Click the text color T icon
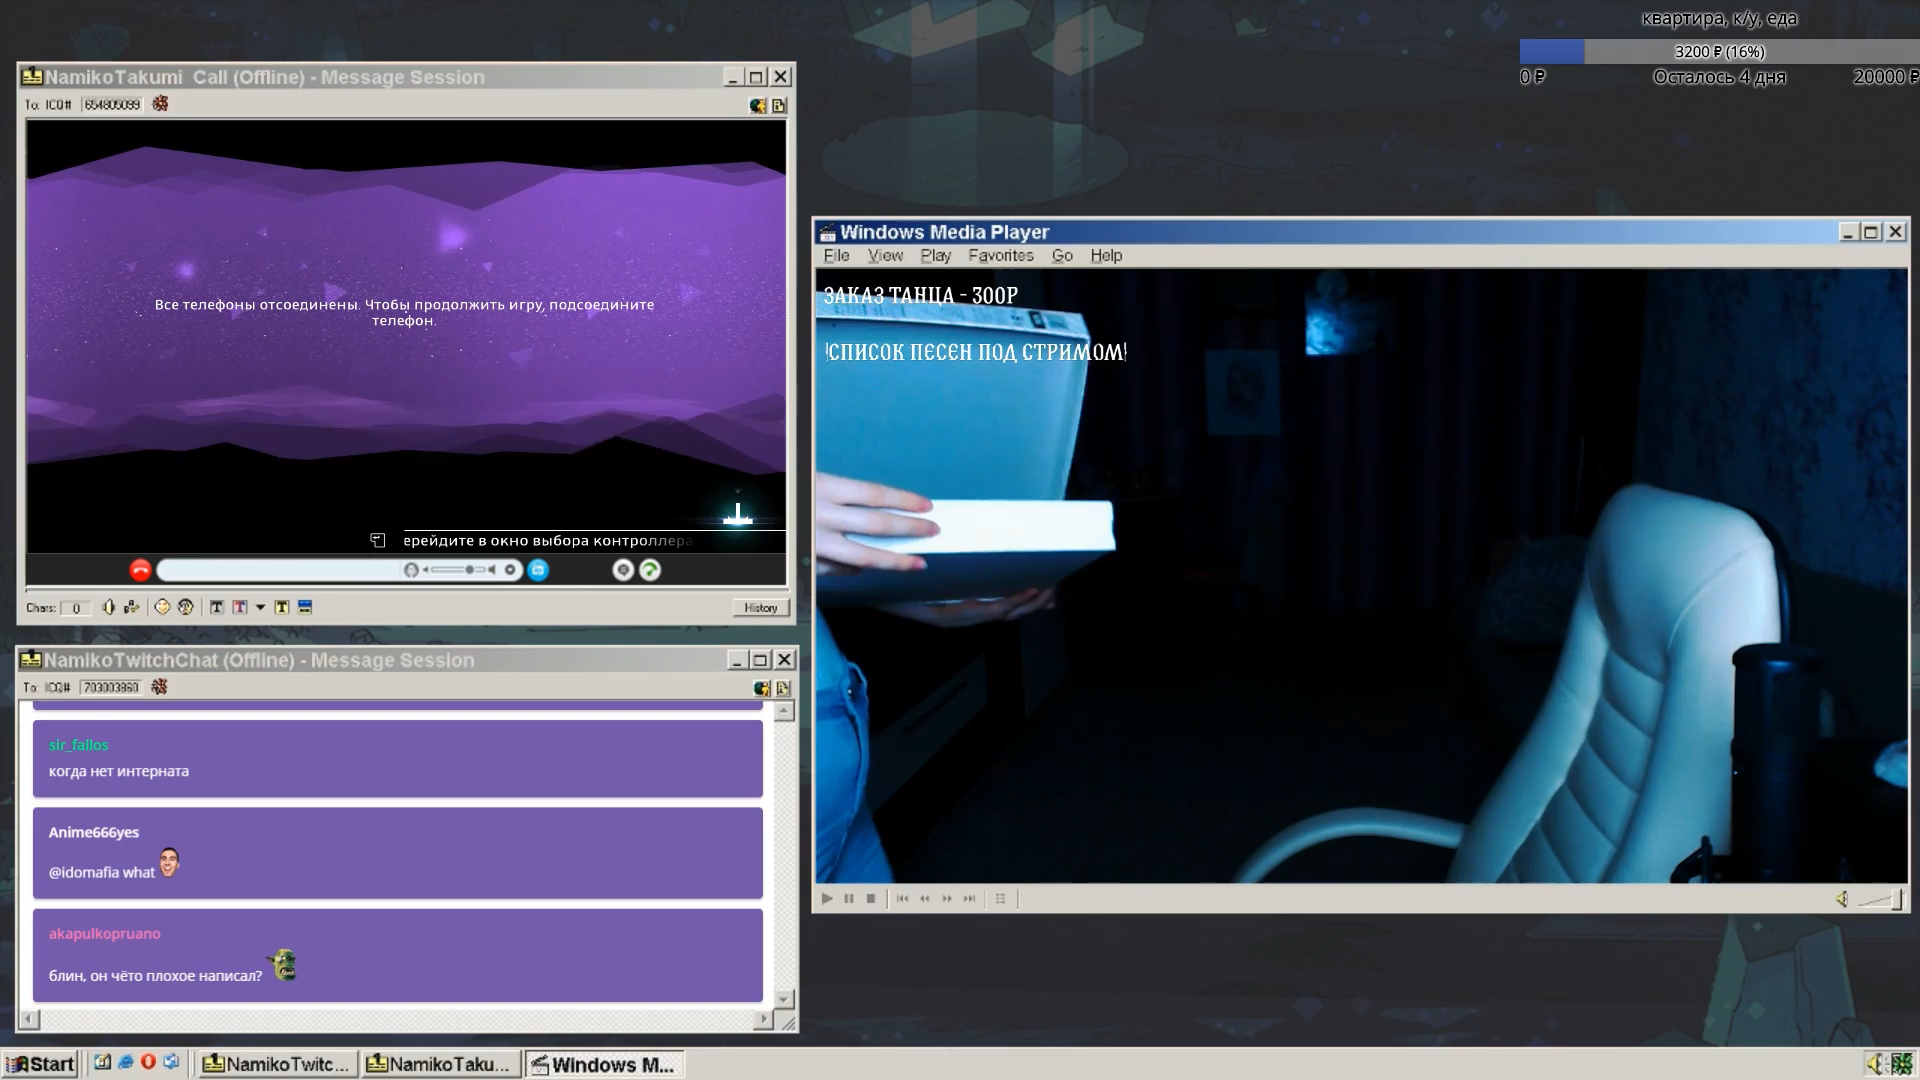 click(x=239, y=607)
